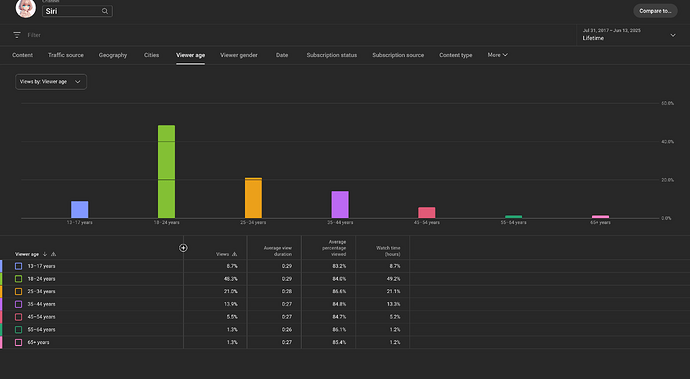This screenshot has height=379, width=690.
Task: Switch to the Traffic source tab
Action: point(66,55)
